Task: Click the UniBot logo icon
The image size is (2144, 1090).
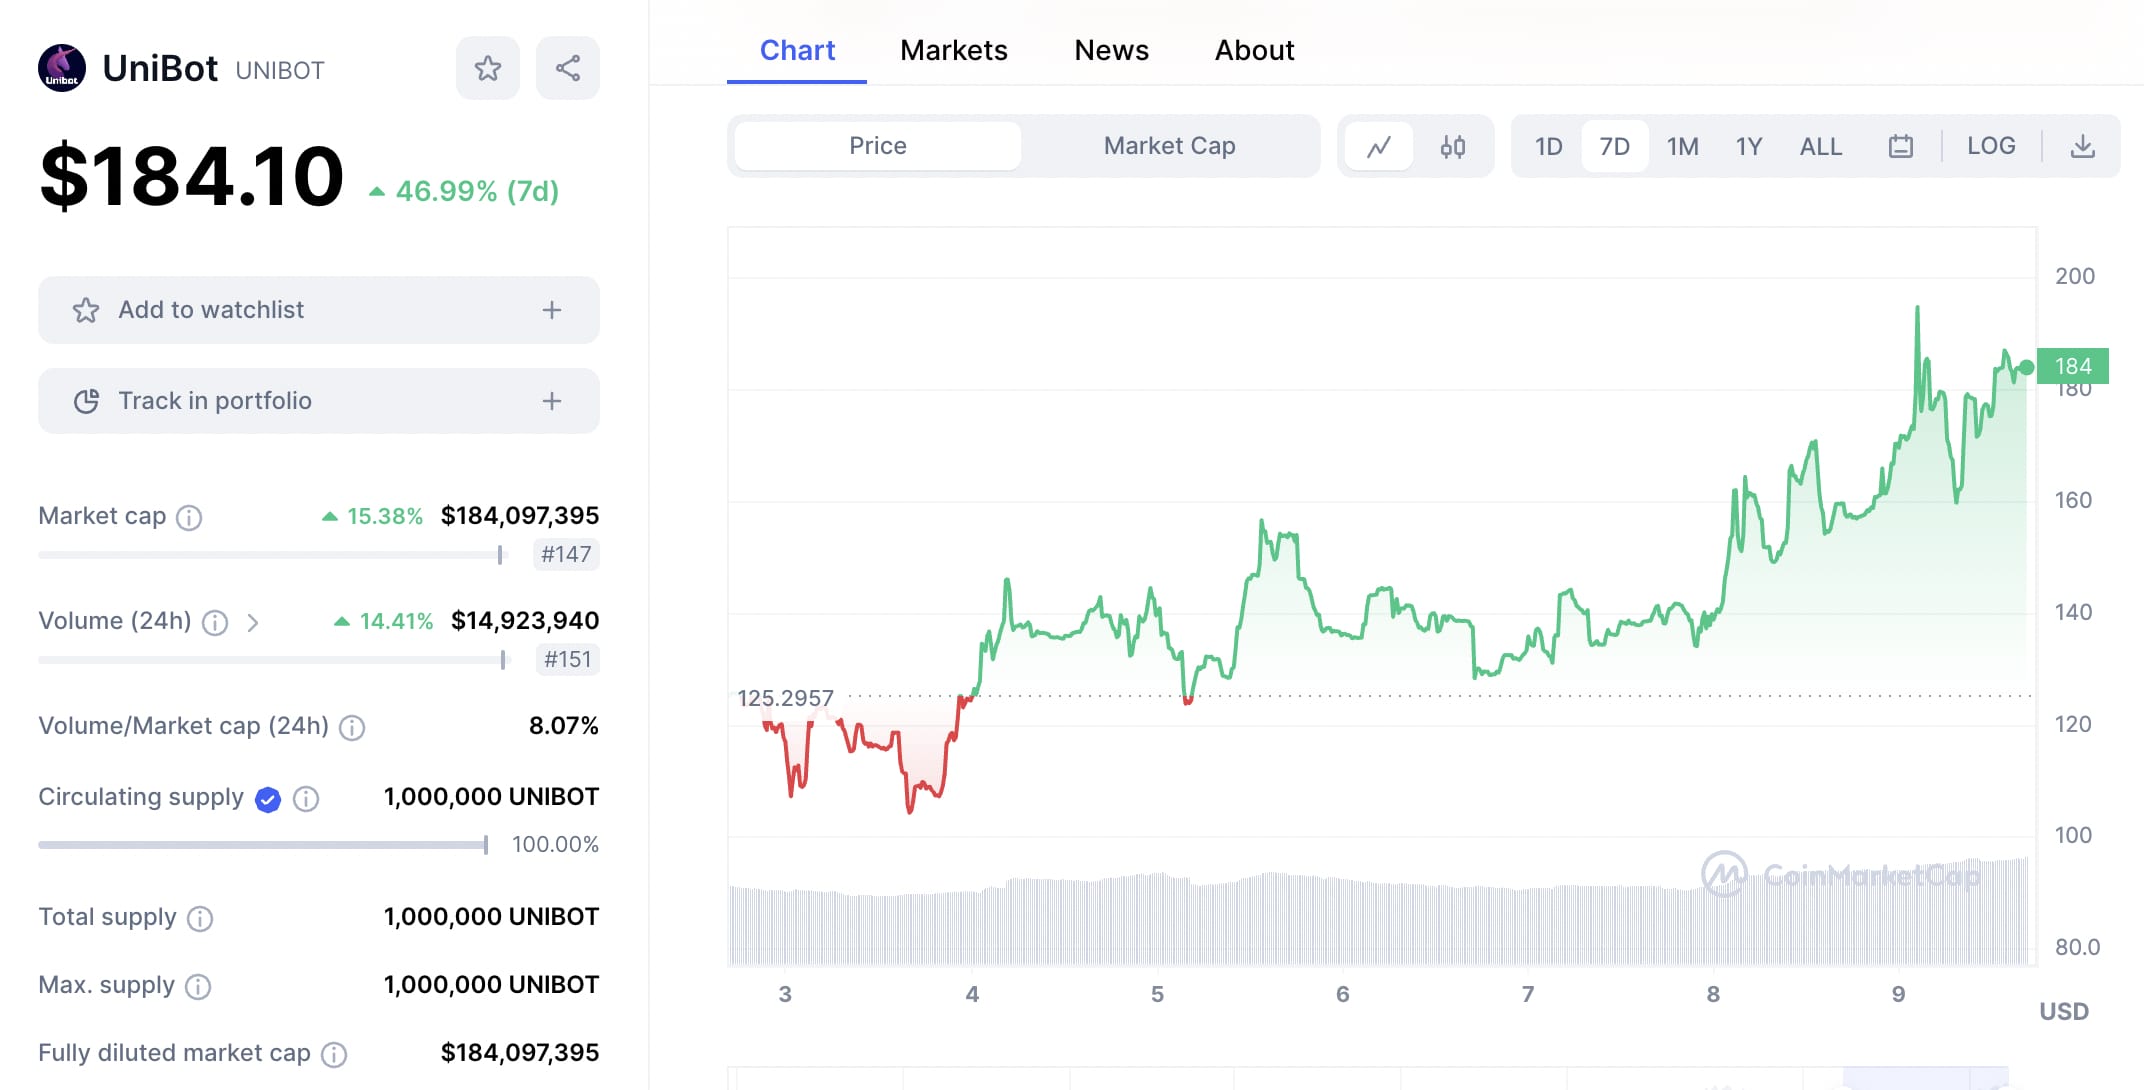Action: point(62,69)
